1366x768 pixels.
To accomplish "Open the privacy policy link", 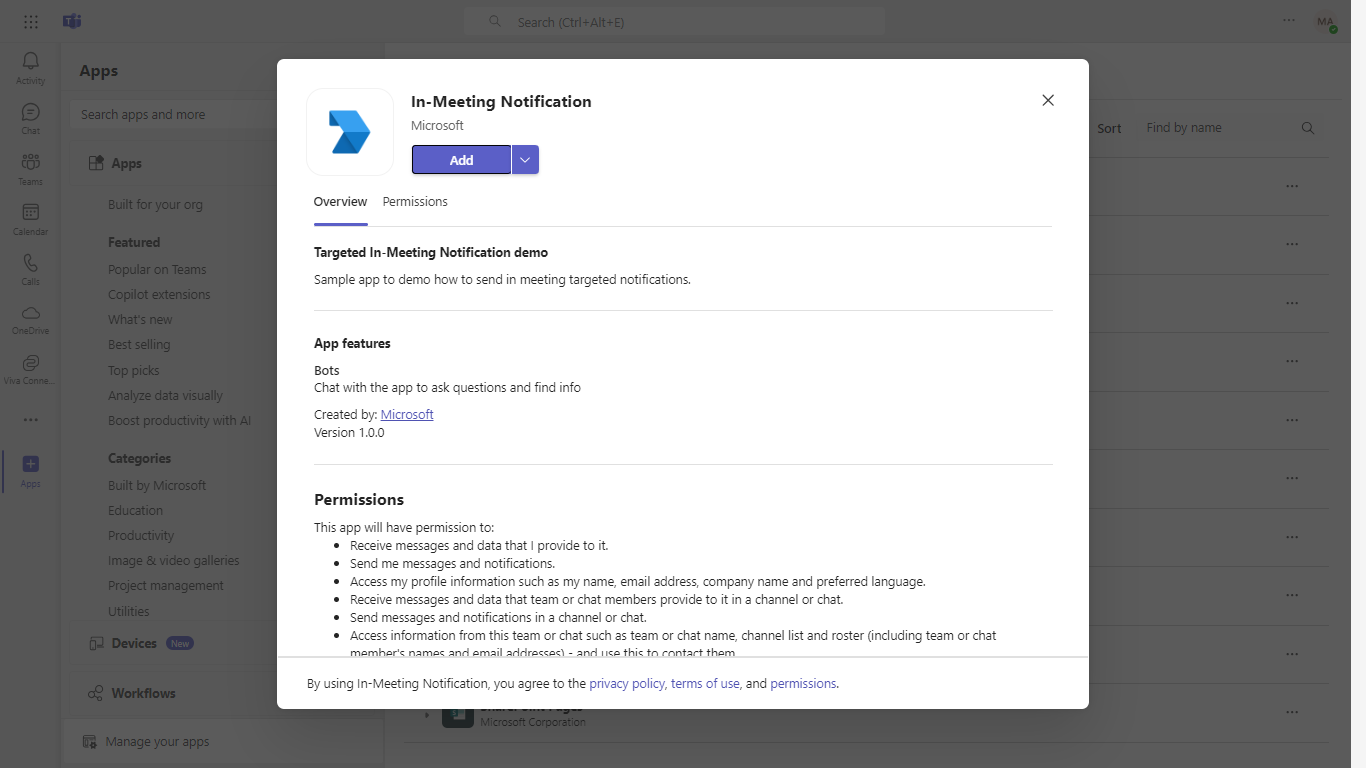I will 627,684.
